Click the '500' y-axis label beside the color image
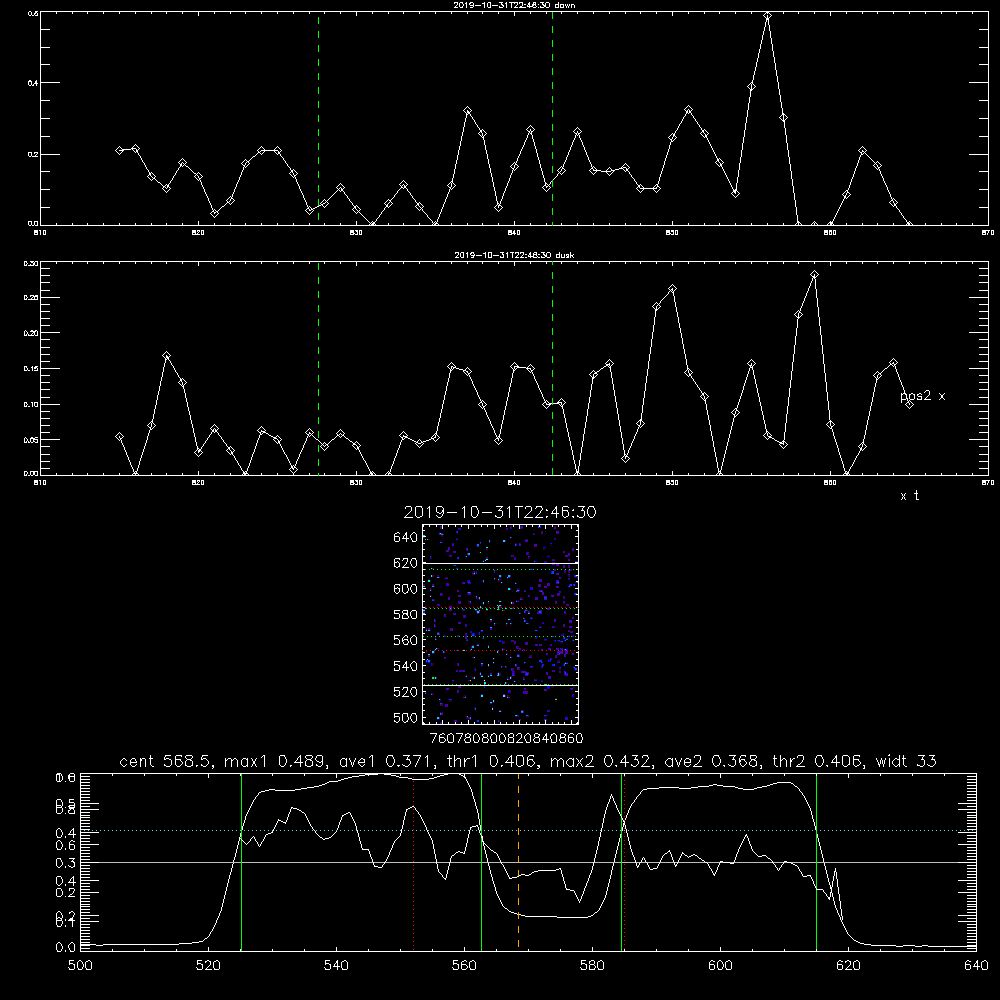 (x=406, y=717)
